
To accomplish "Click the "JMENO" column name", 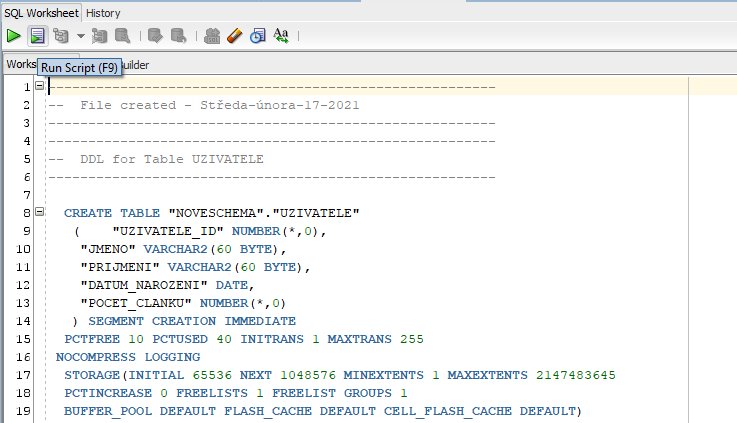I will 108,249.
